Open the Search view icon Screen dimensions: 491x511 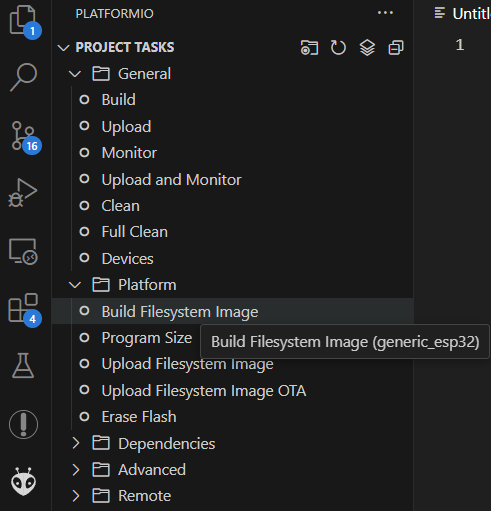(23, 77)
